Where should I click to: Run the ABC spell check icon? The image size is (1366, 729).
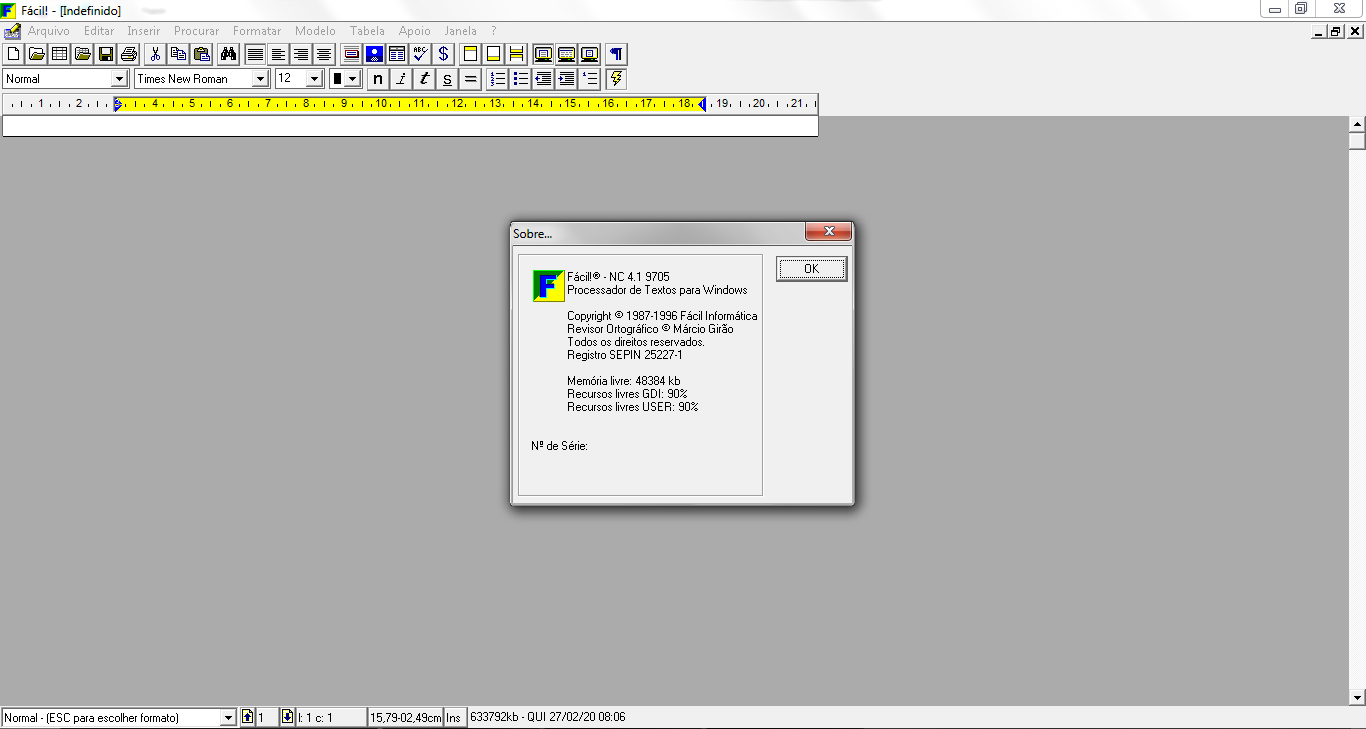coord(420,54)
